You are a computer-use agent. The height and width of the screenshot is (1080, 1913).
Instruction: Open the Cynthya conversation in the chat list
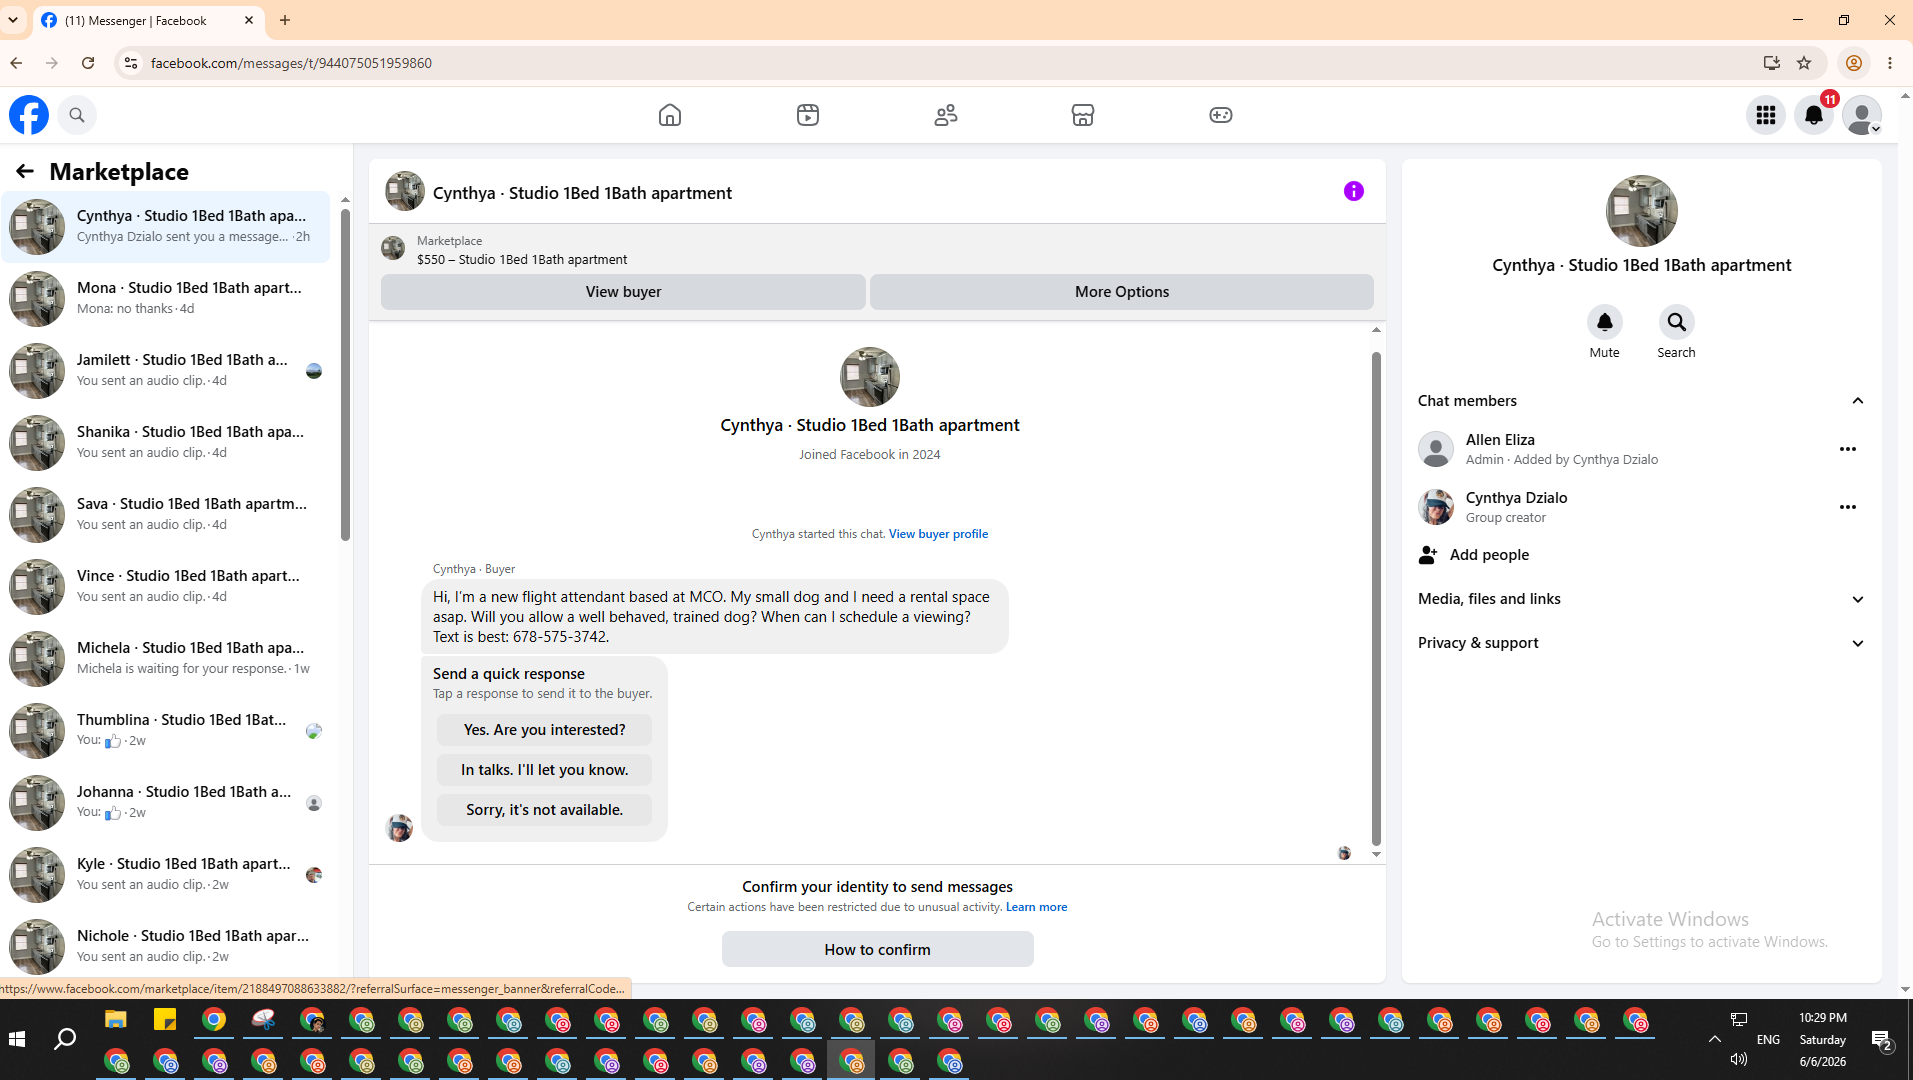click(166, 227)
